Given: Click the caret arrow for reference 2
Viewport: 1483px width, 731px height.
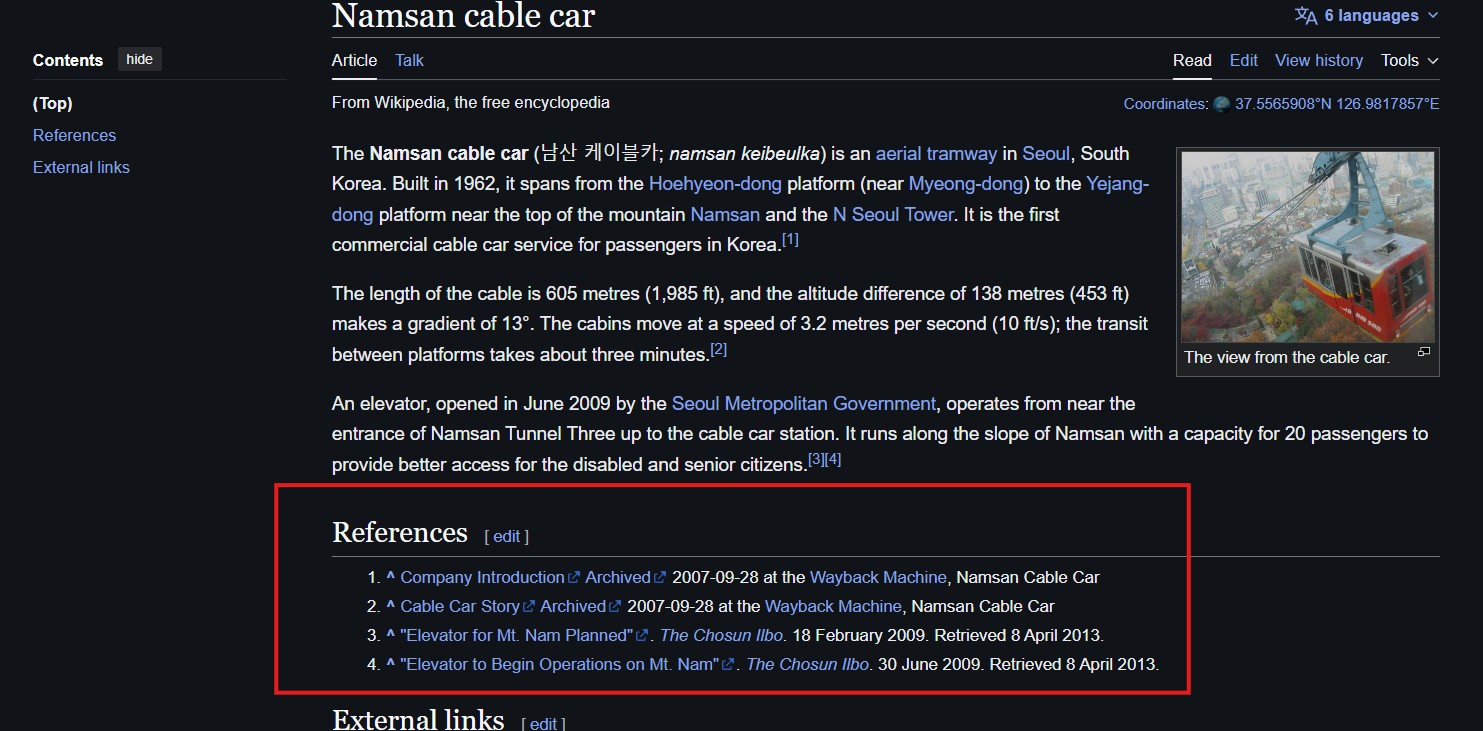Looking at the screenshot, I should pos(391,606).
